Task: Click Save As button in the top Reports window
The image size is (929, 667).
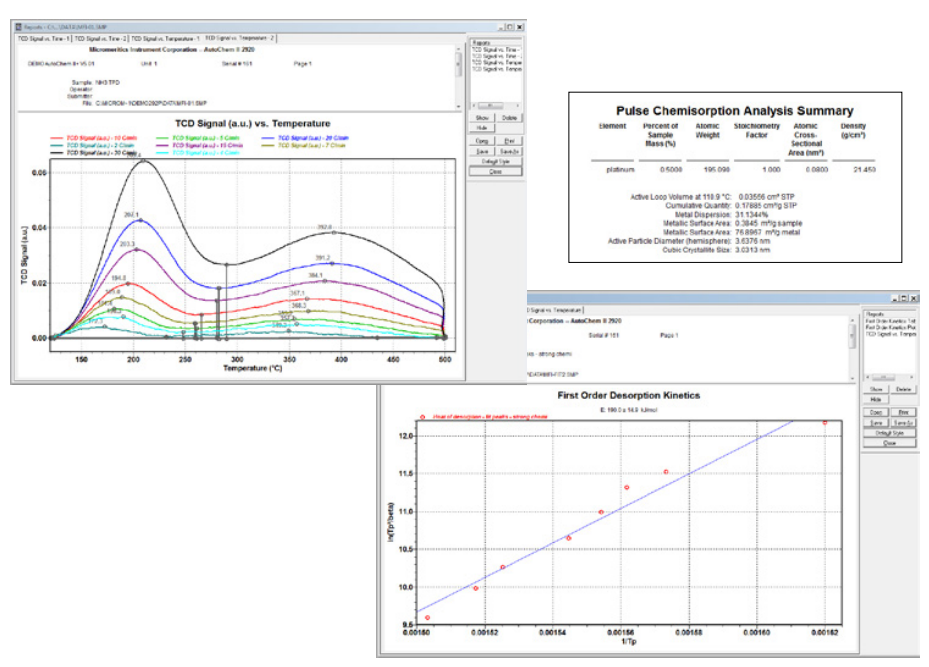Action: [509, 151]
